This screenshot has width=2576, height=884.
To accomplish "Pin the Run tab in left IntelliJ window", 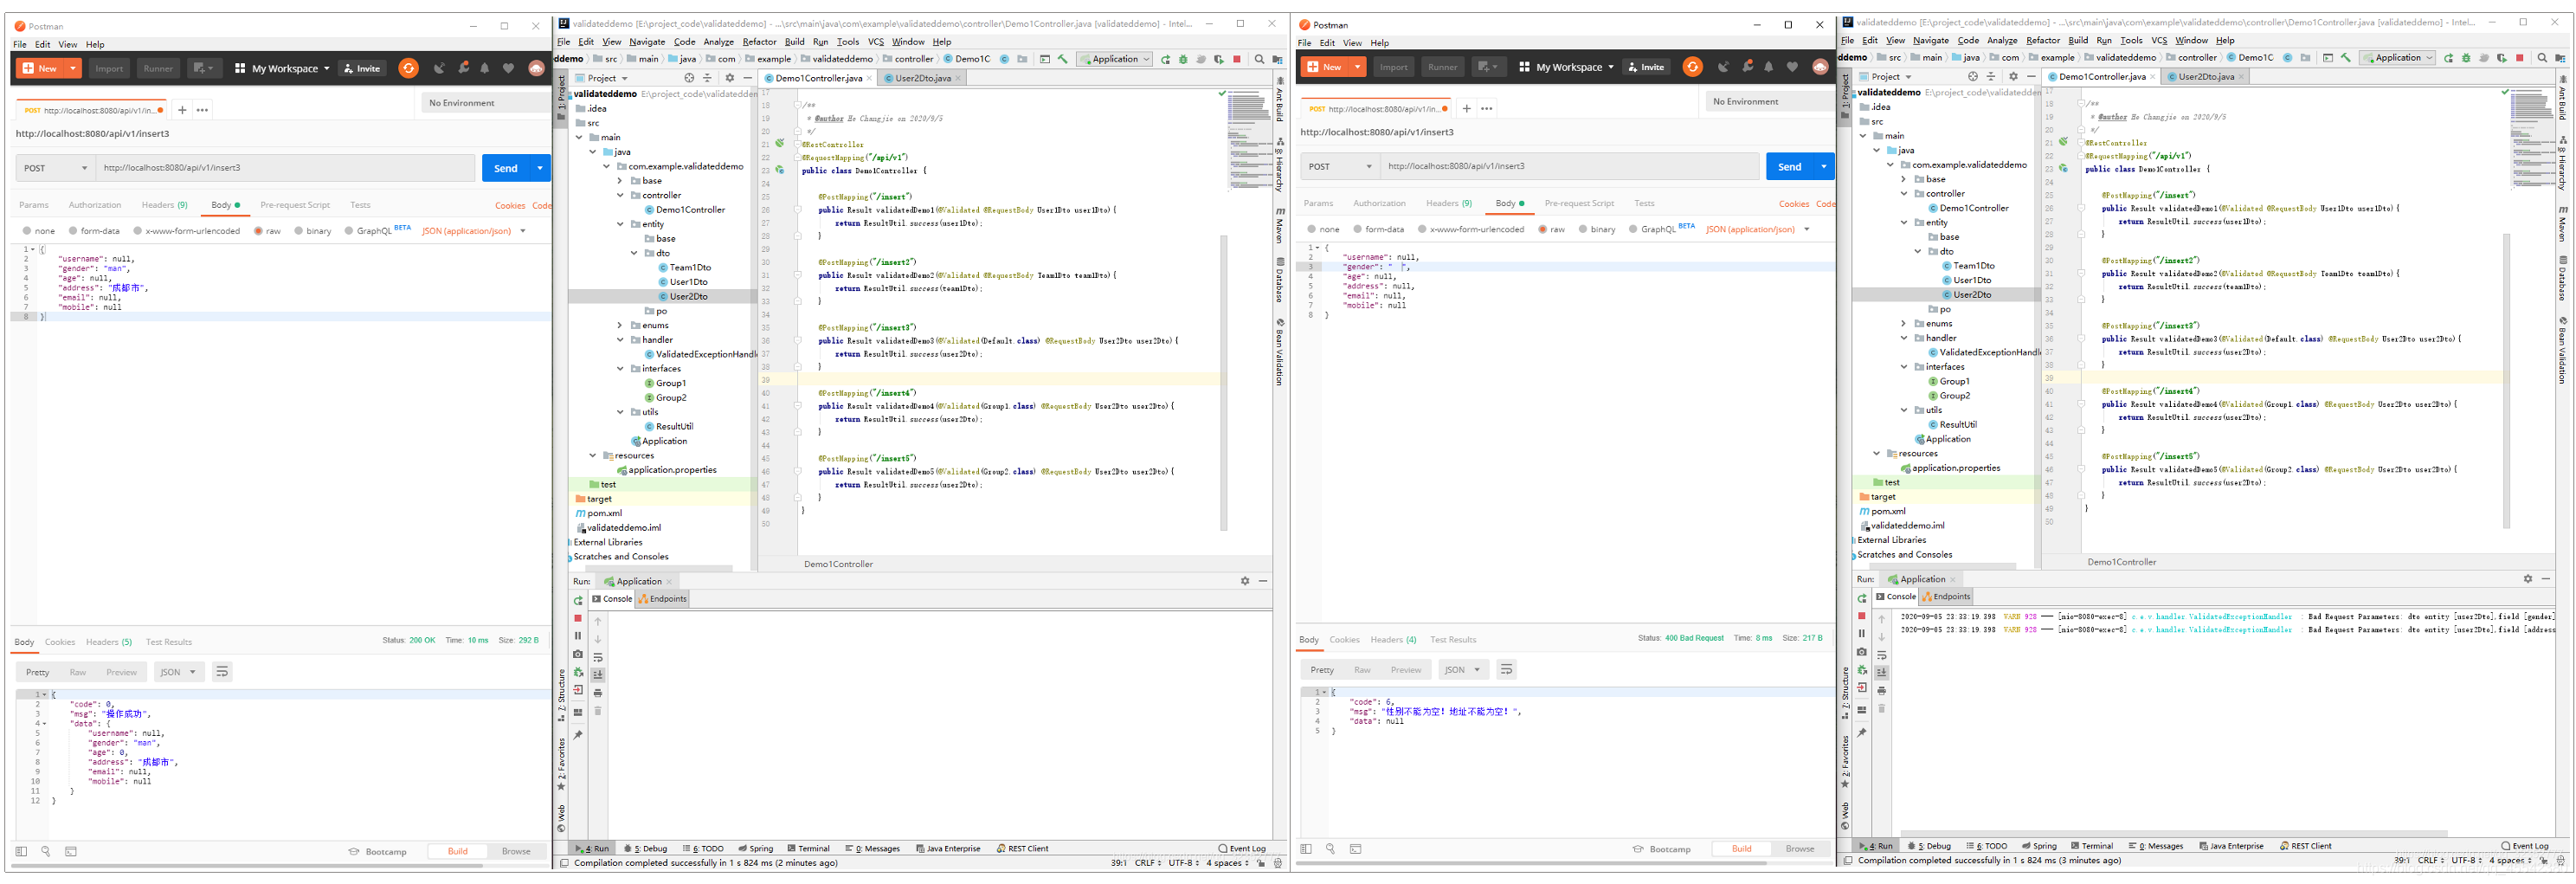I will (x=578, y=736).
